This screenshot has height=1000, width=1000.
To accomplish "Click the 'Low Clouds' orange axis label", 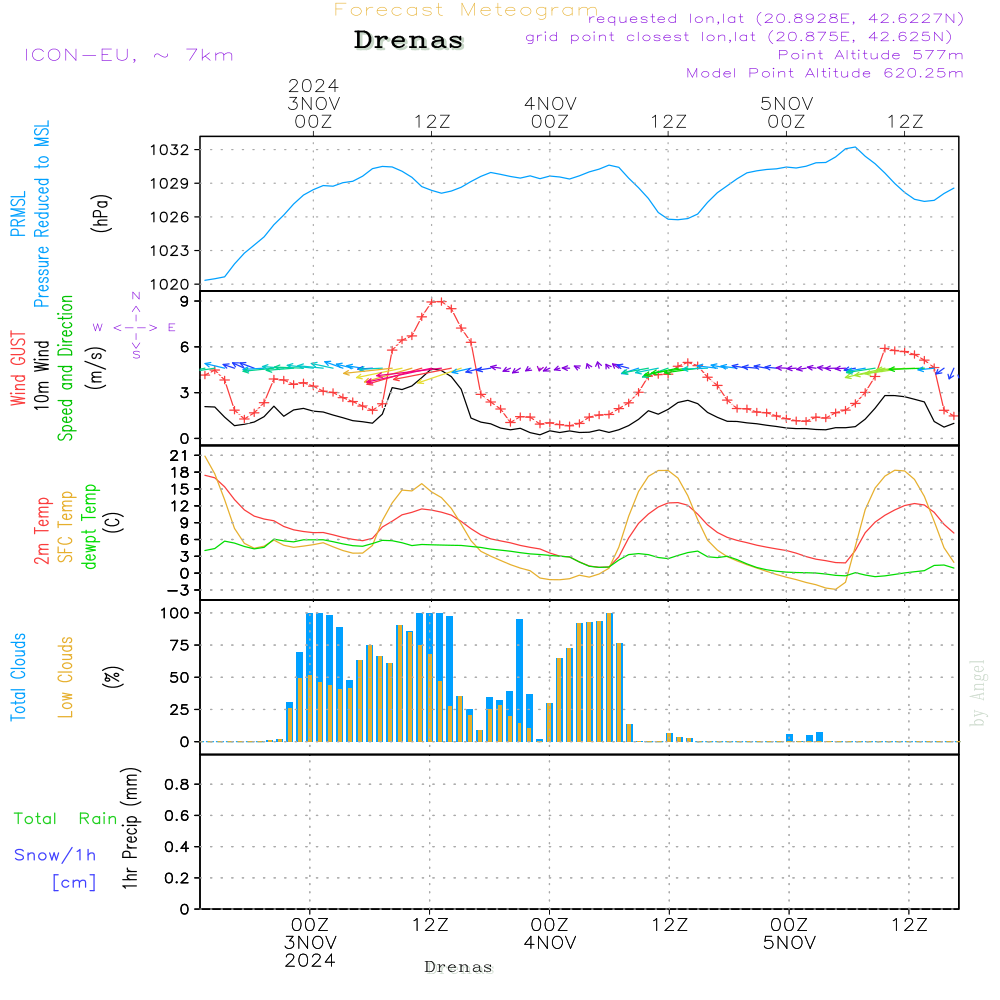I will pos(66,677).
